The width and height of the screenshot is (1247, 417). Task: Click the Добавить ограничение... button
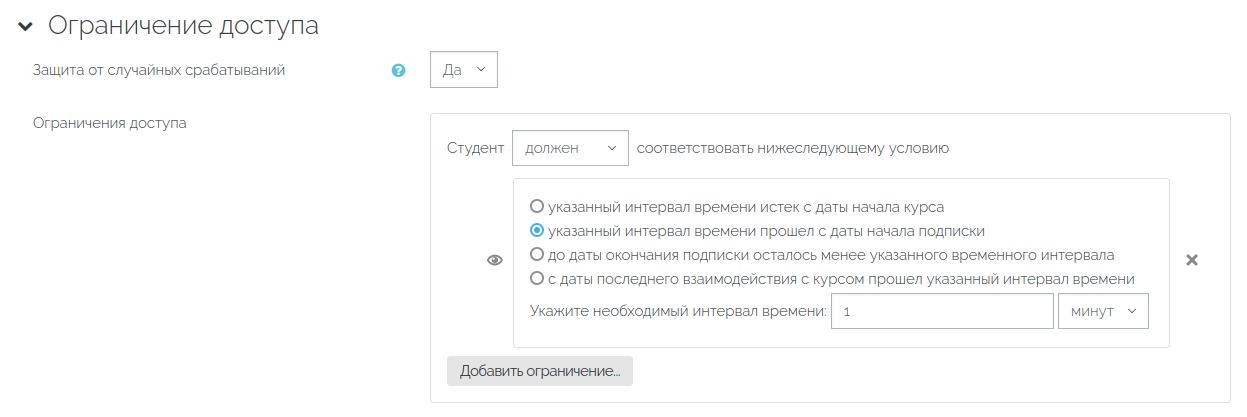pos(540,371)
